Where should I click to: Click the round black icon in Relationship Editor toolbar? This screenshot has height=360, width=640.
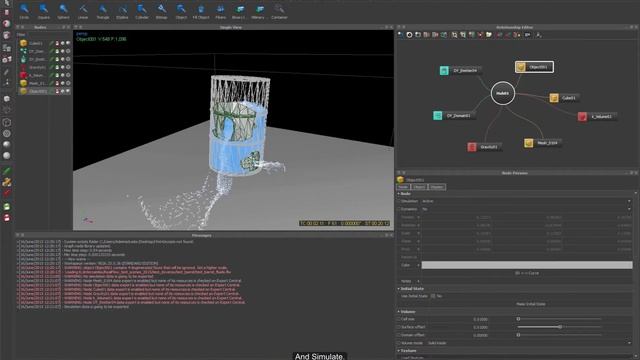point(409,35)
